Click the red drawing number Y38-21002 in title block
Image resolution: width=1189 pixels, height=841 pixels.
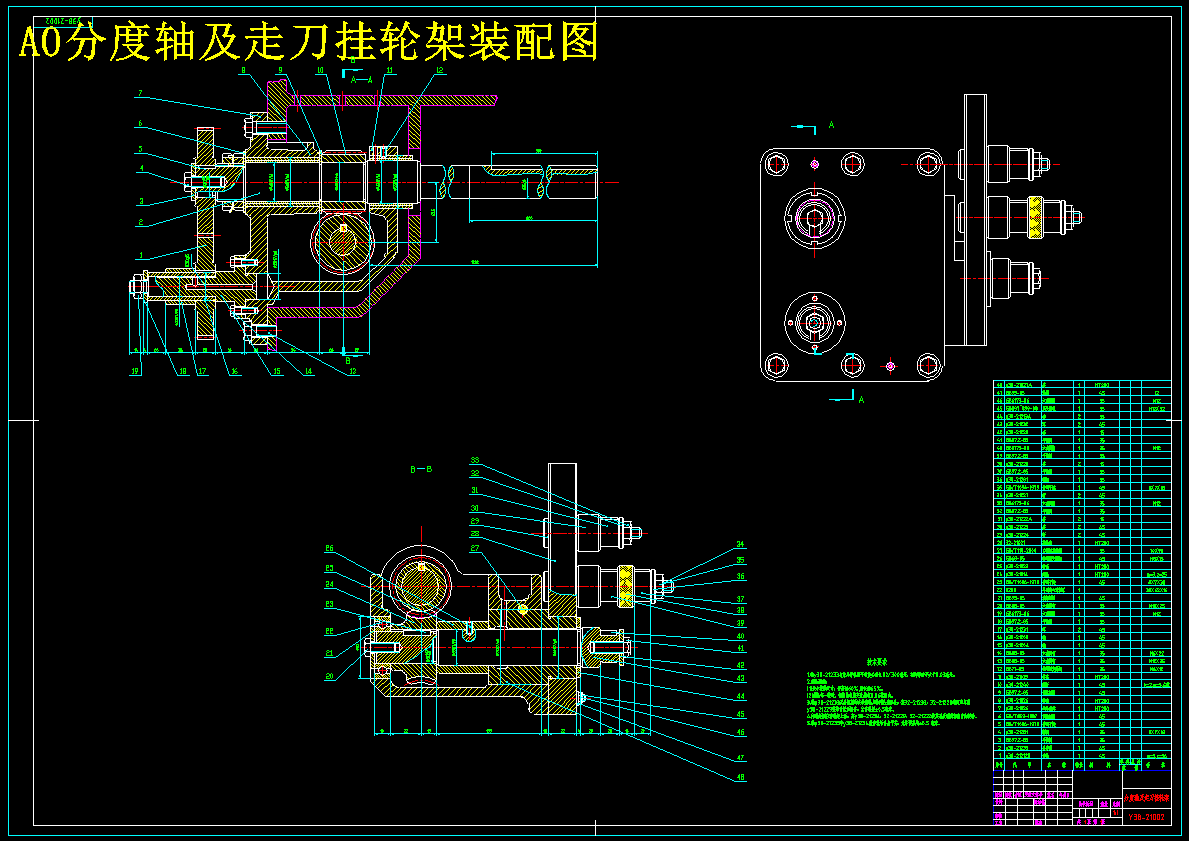click(1146, 817)
